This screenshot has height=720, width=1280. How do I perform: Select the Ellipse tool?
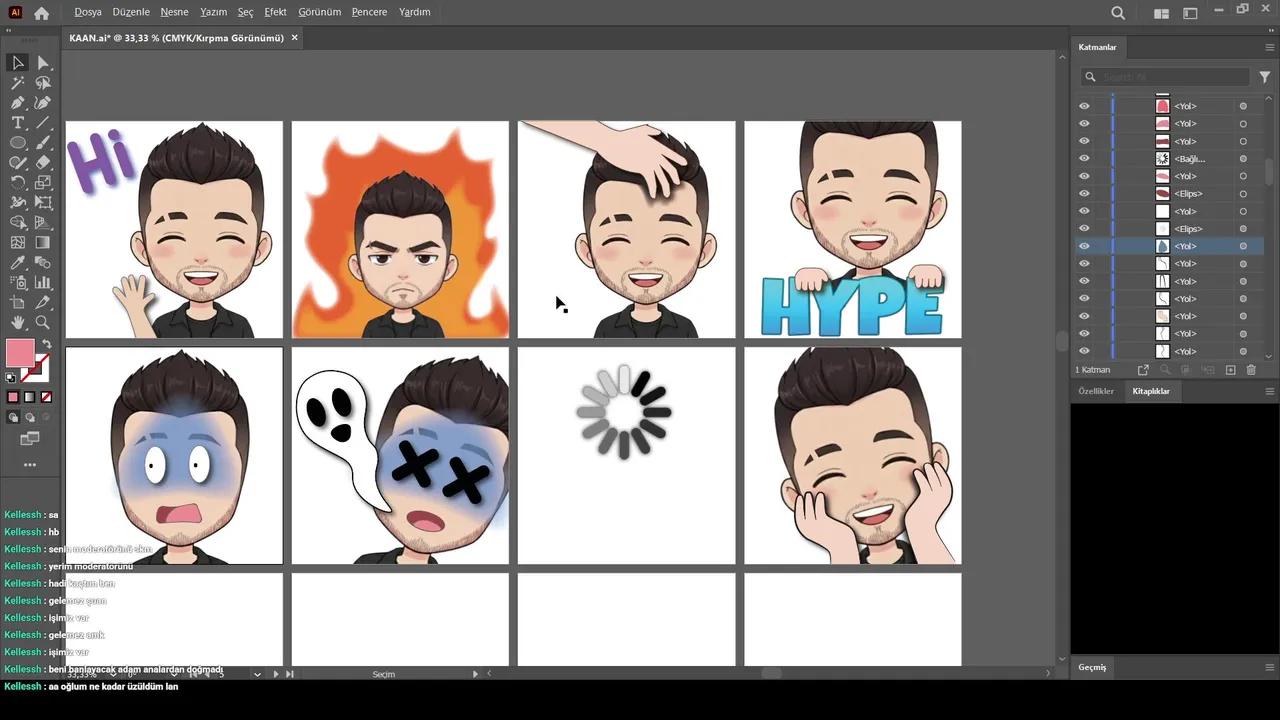point(18,143)
